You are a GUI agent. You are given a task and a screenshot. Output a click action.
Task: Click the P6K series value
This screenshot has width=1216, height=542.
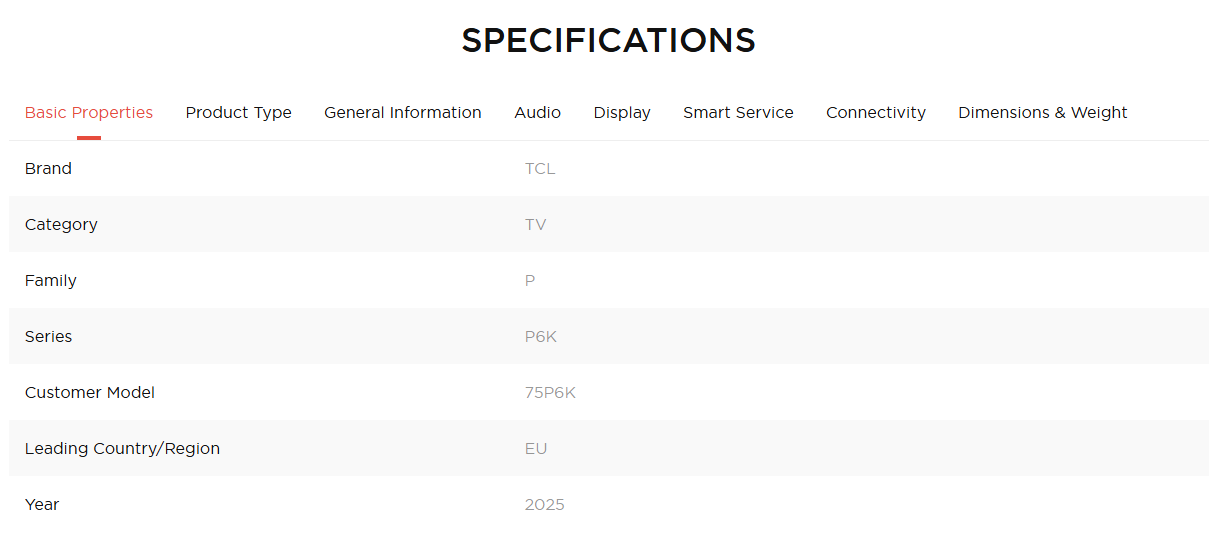click(x=541, y=337)
